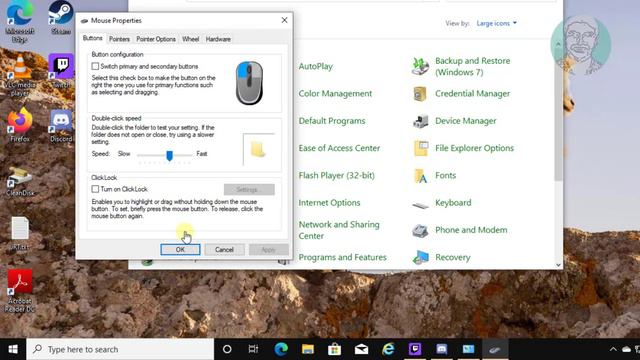Click File Explorer Options icon
Image resolution: width=640 pixels, height=360 pixels.
coord(421,148)
